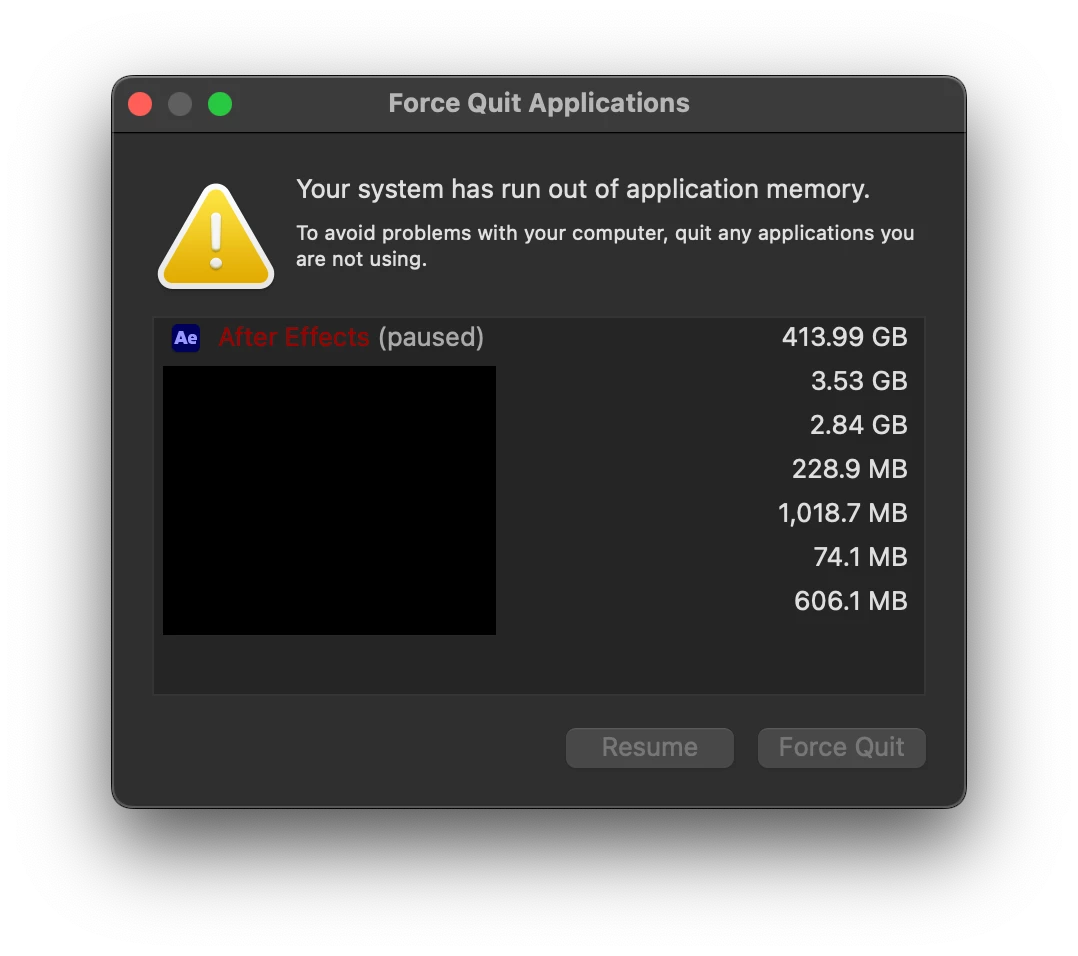Click the yellow warning triangle icon
This screenshot has height=956, width=1078.
click(x=216, y=236)
